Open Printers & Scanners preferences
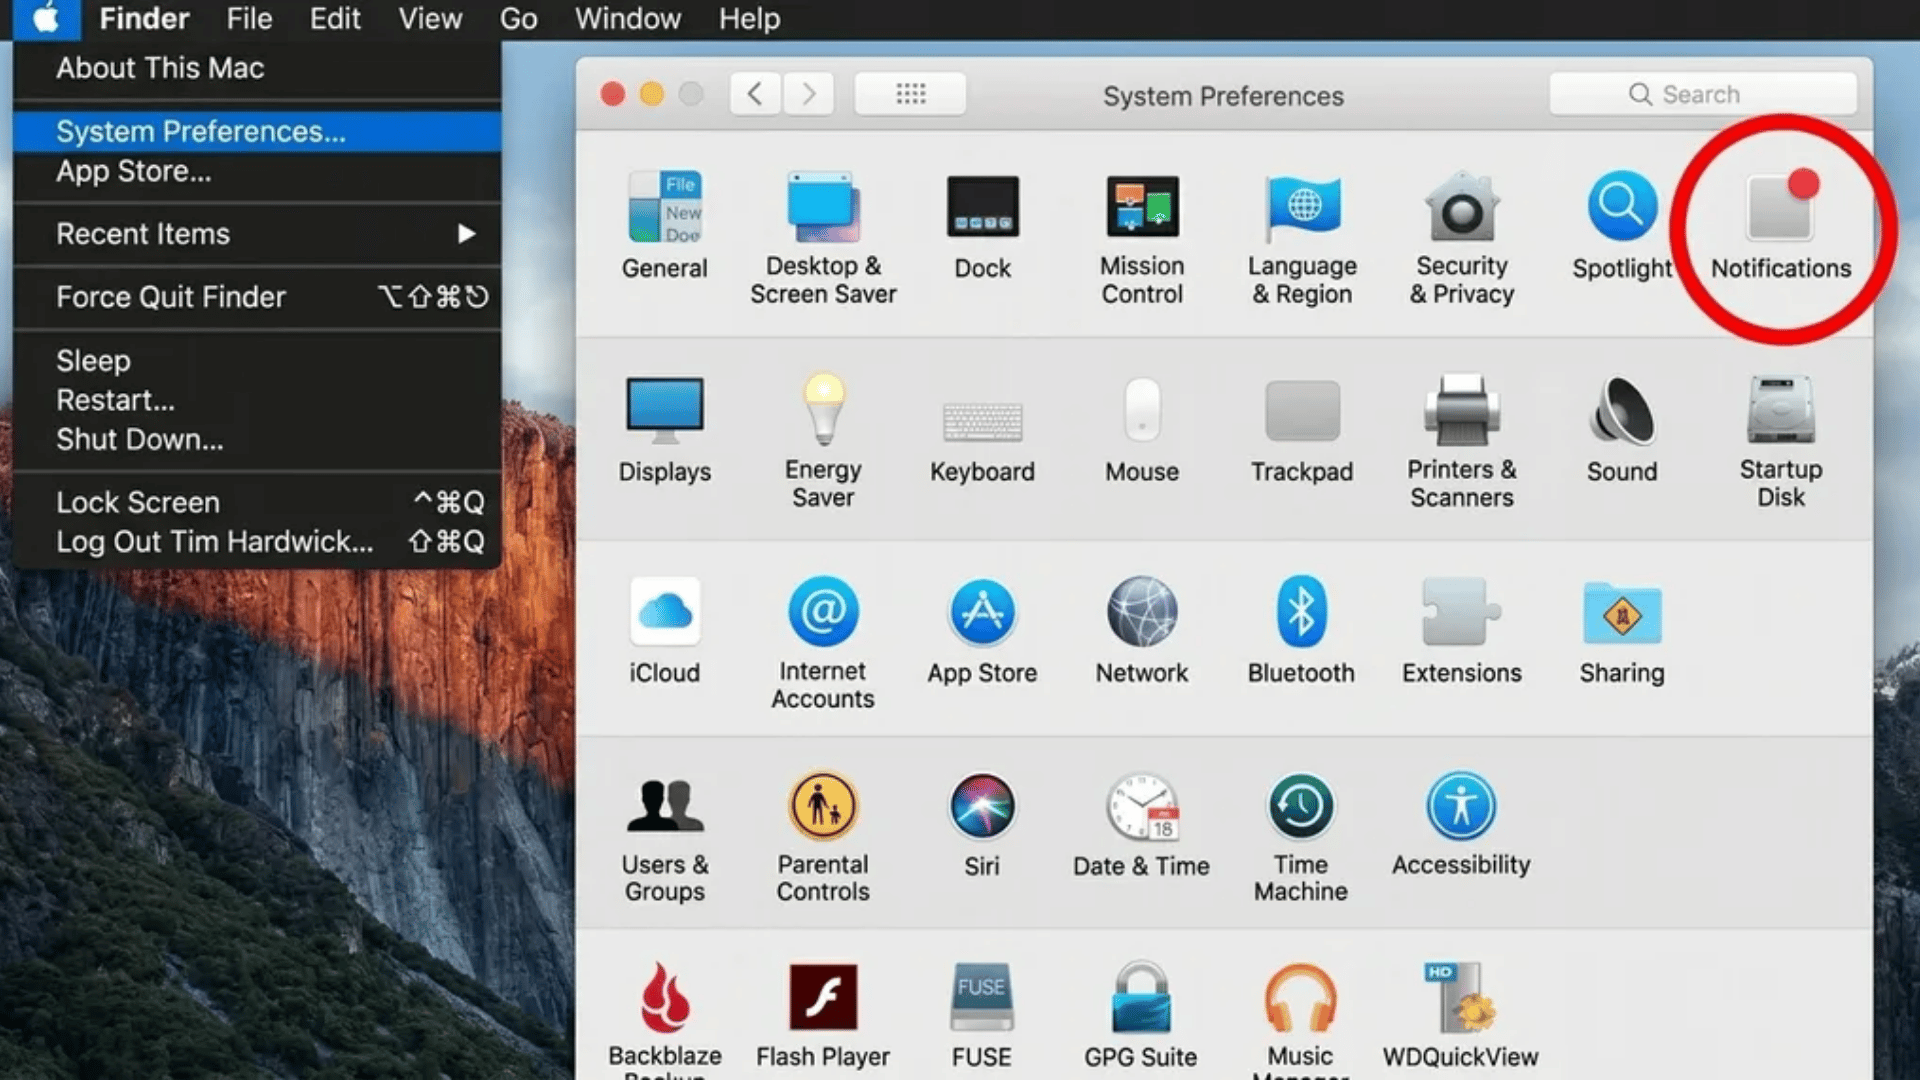1920x1080 pixels. [x=1462, y=441]
